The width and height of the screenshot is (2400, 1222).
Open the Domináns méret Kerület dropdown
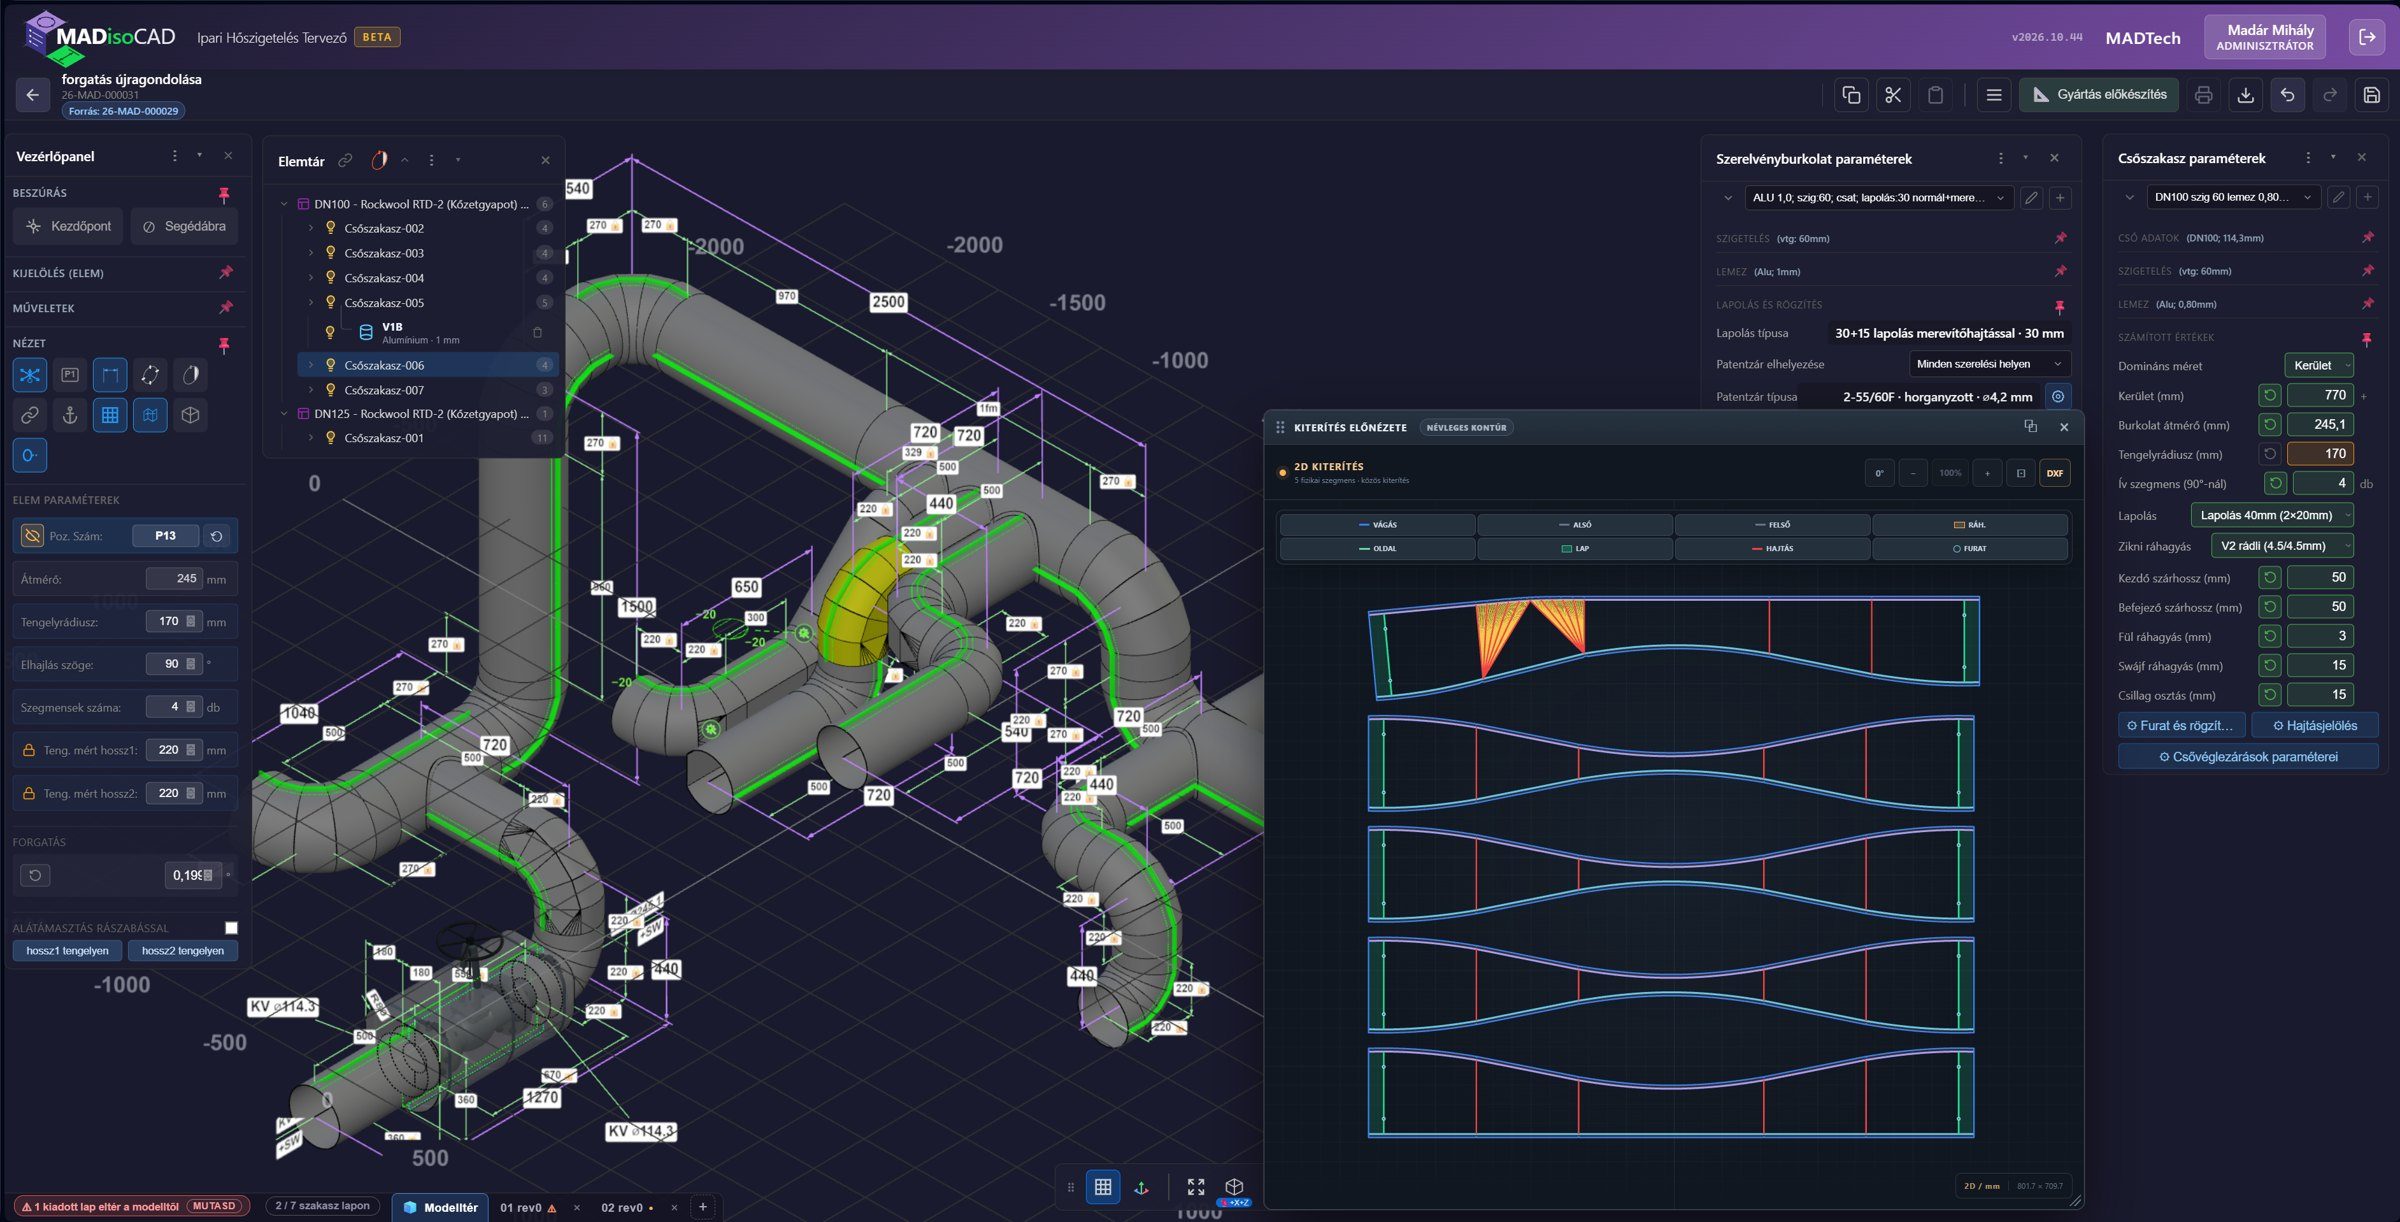coord(2318,366)
